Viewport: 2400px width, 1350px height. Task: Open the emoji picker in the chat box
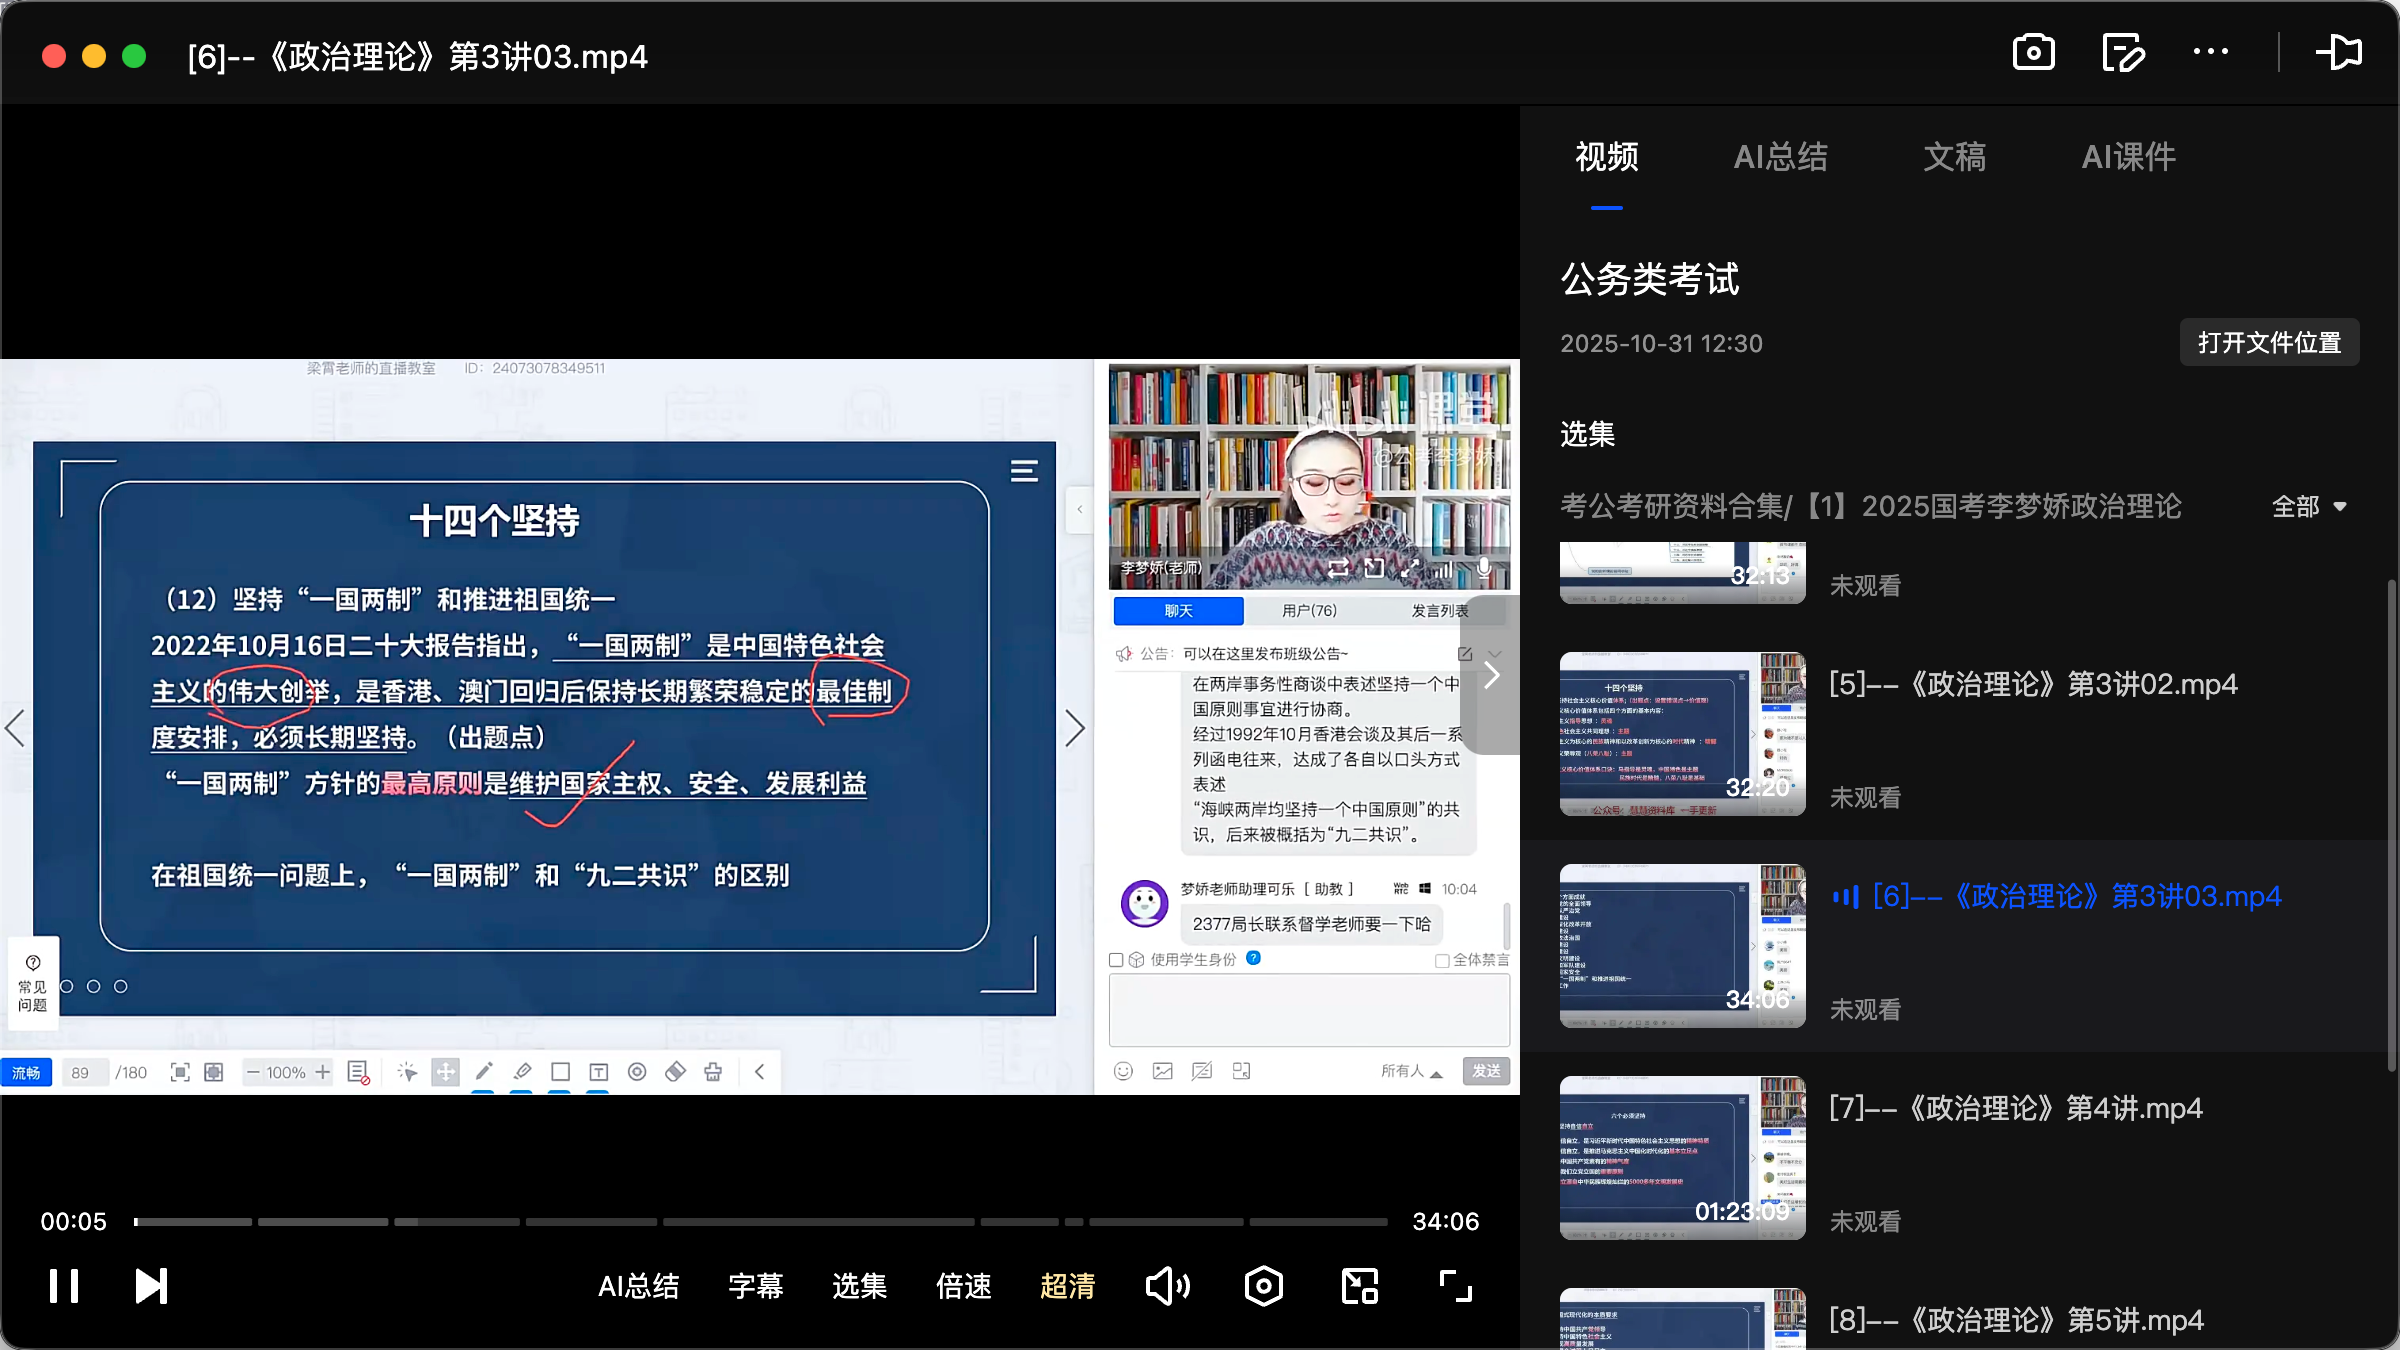1123,1070
